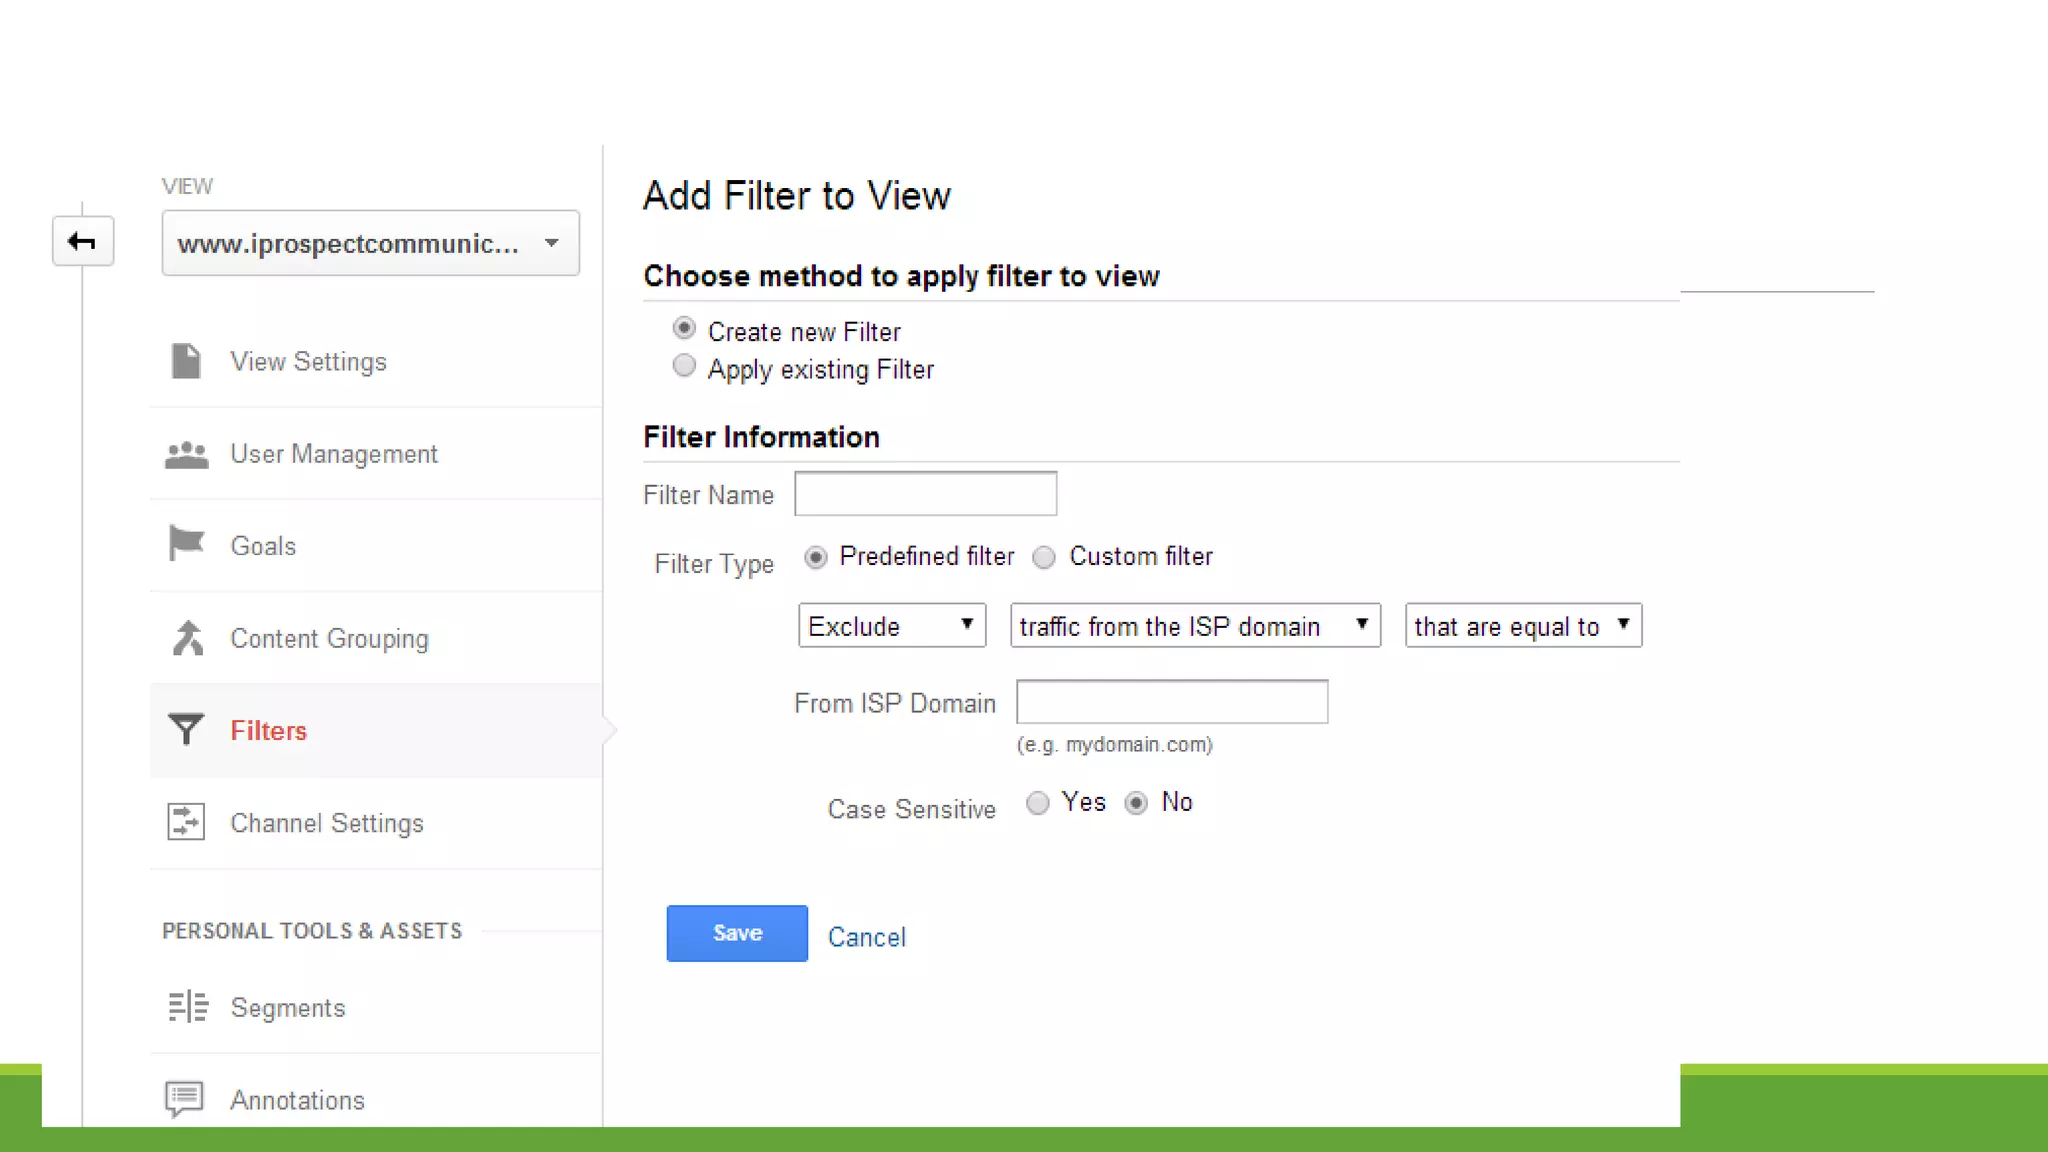Click the Segments icon

(187, 1006)
